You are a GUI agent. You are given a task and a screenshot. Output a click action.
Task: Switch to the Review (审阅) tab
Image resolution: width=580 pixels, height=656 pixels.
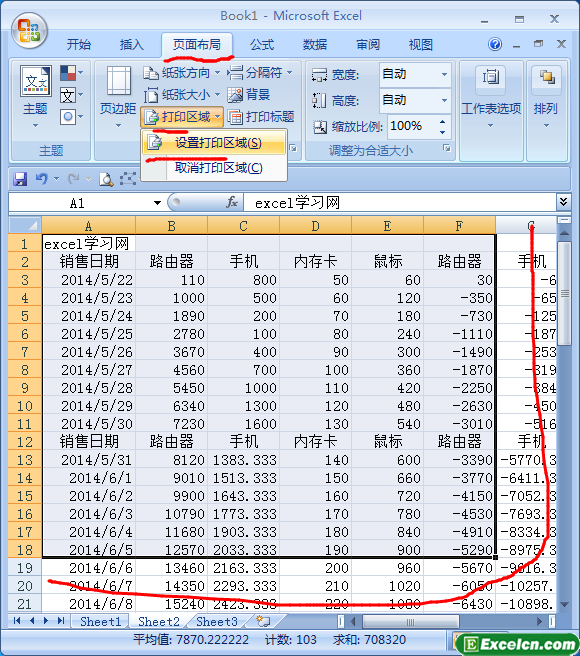(368, 44)
